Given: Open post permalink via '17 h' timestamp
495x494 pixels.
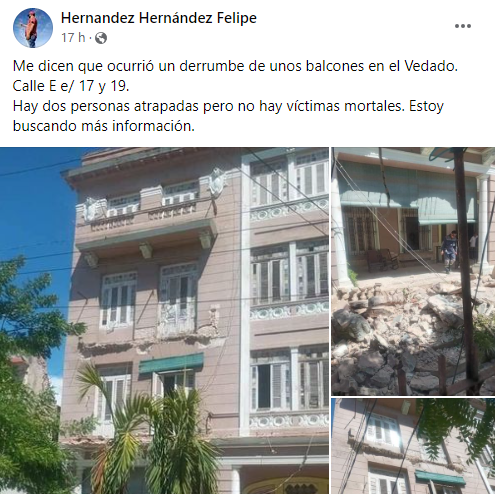Looking at the screenshot, I should click(x=73, y=38).
